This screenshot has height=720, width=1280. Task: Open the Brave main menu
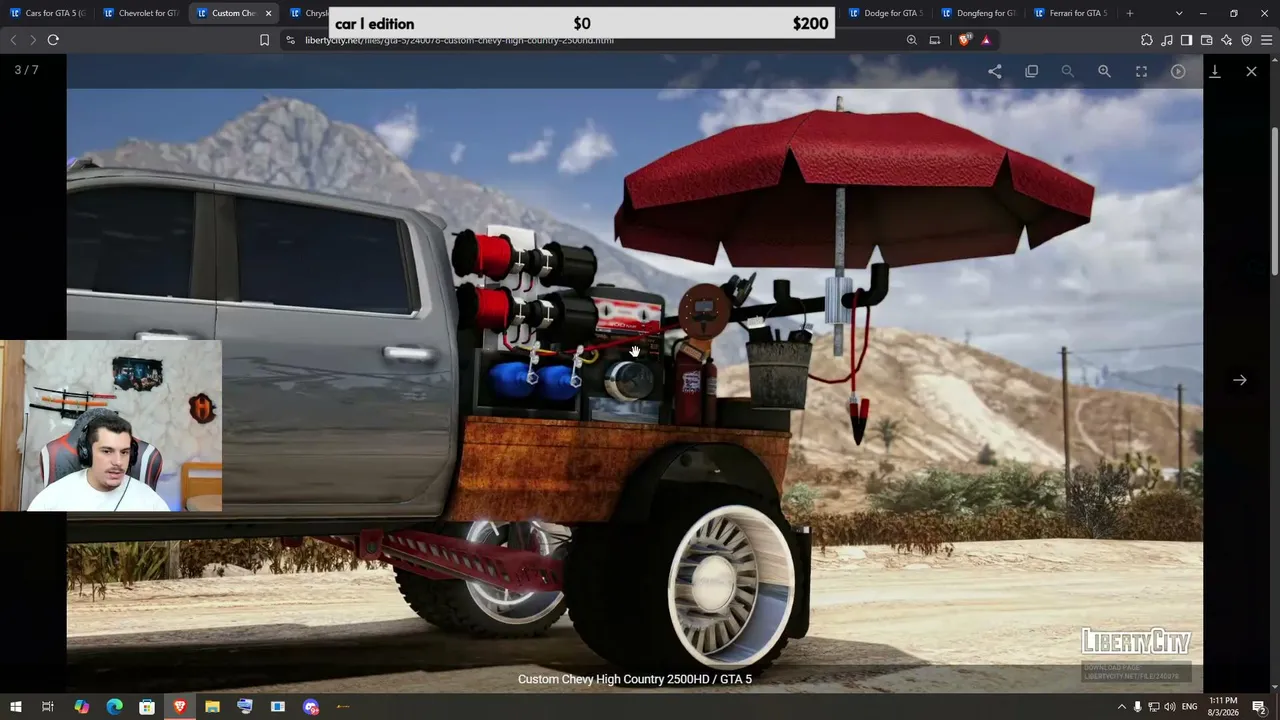[x=1266, y=40]
